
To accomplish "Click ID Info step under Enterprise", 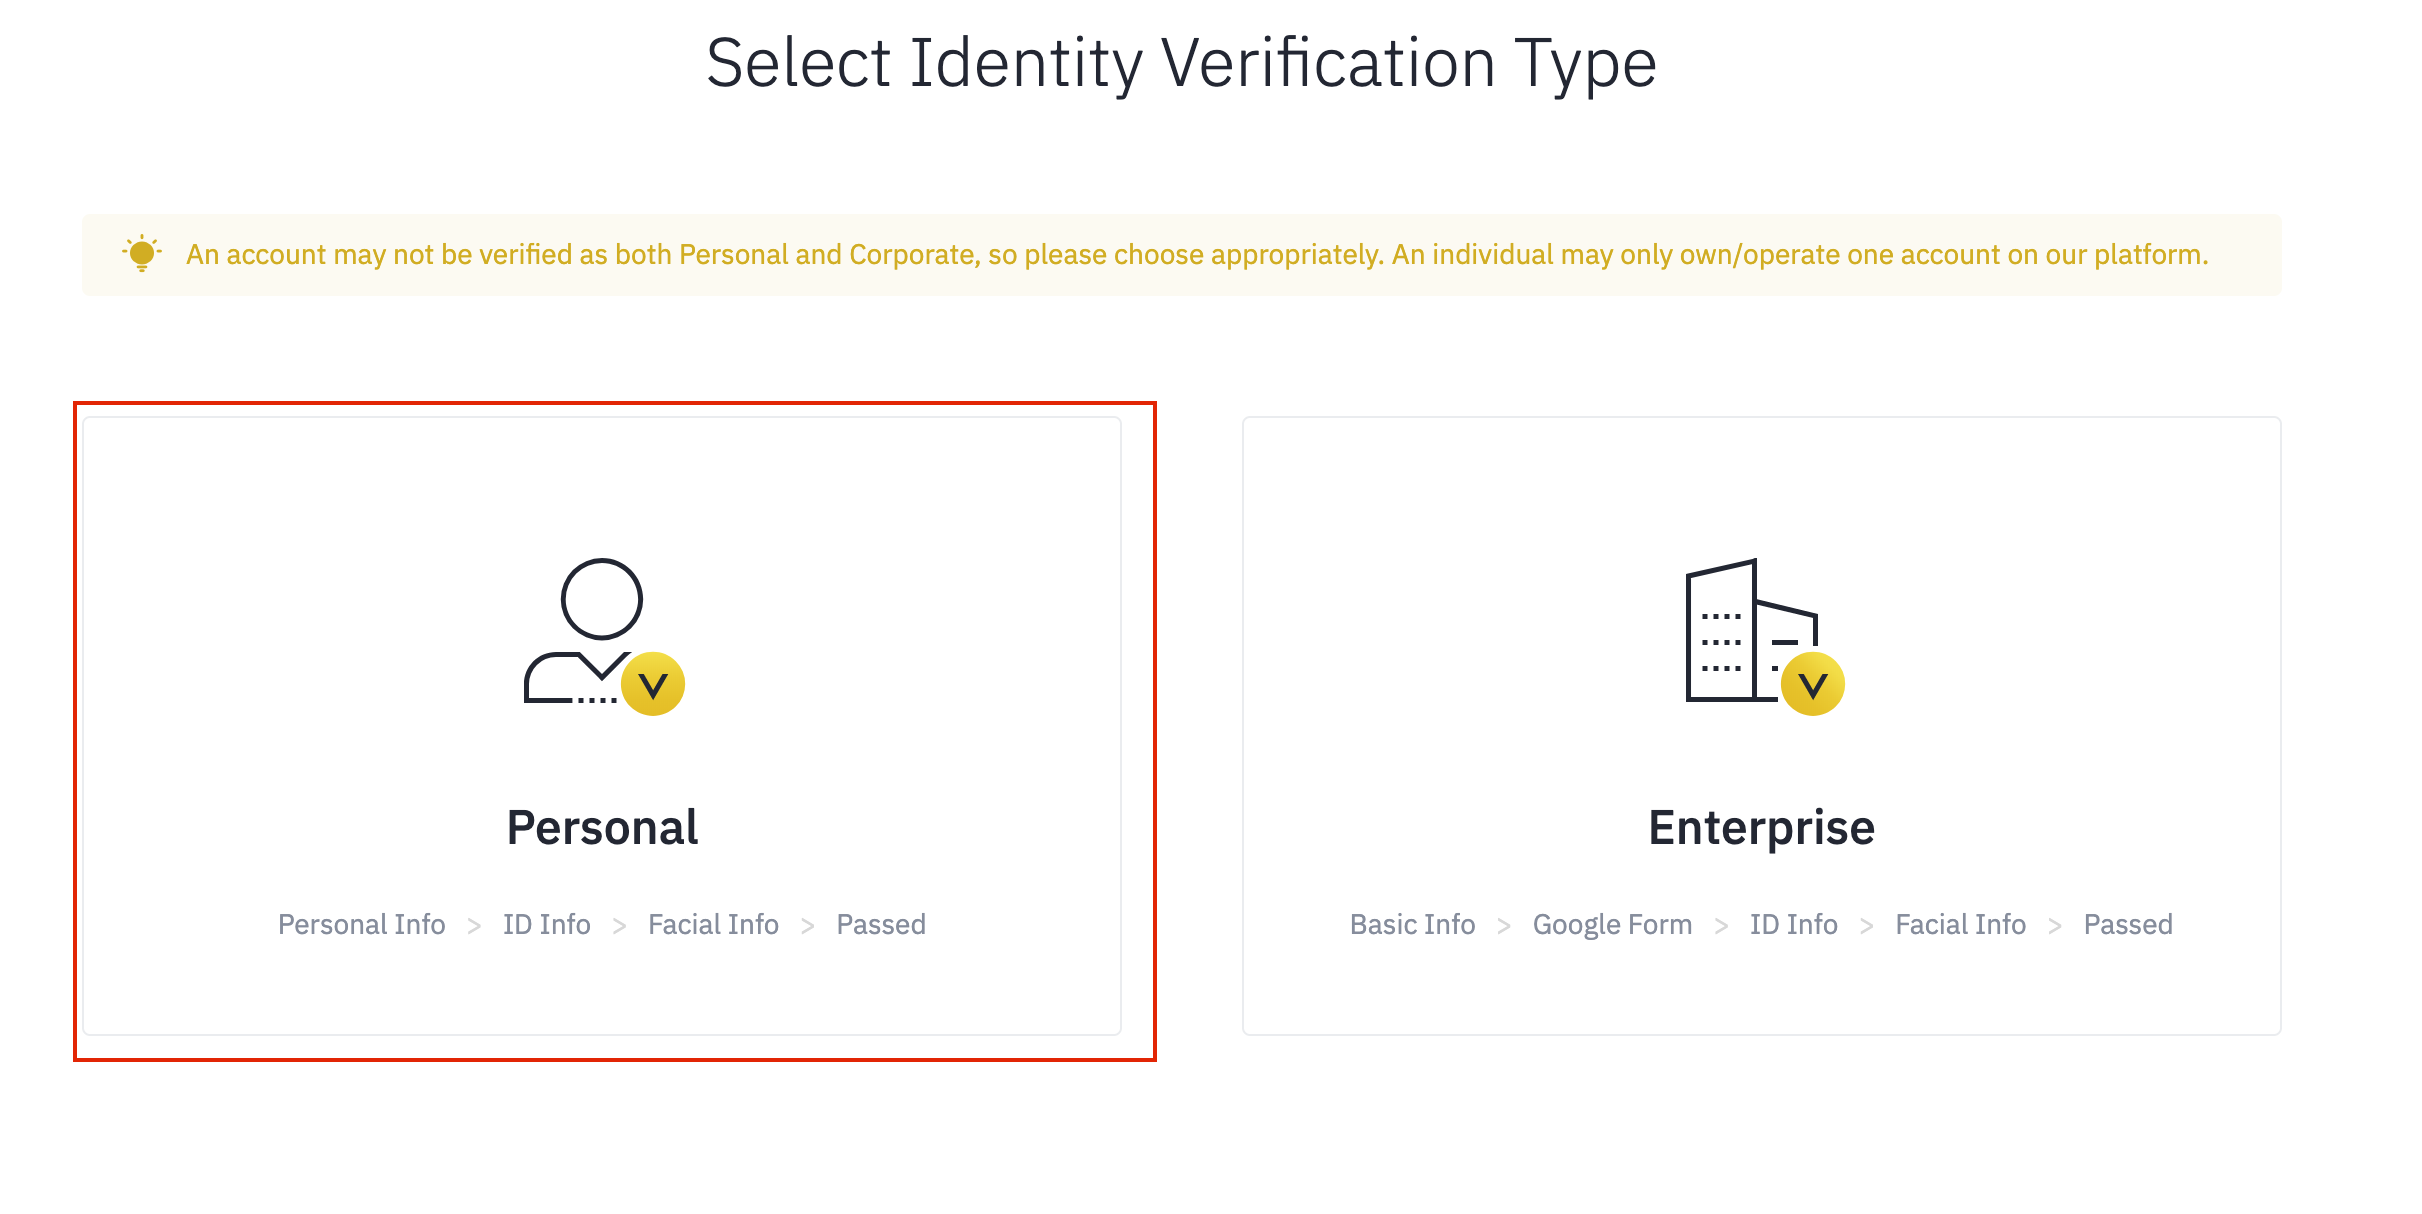I will [x=1793, y=924].
